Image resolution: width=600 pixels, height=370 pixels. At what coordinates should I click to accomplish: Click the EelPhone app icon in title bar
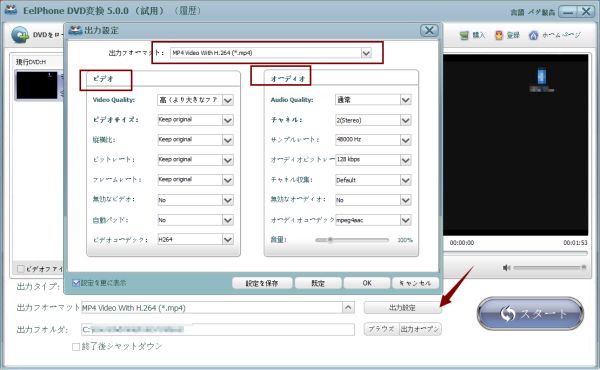11,10
